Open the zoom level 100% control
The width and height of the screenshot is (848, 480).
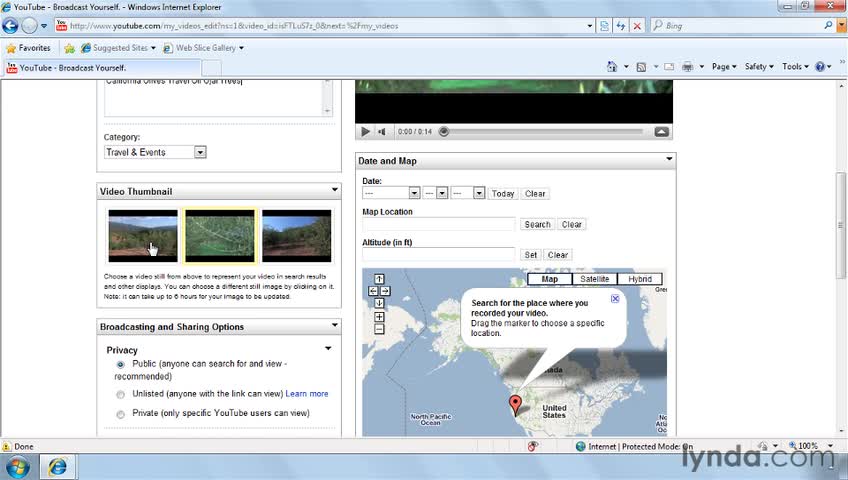coord(809,446)
